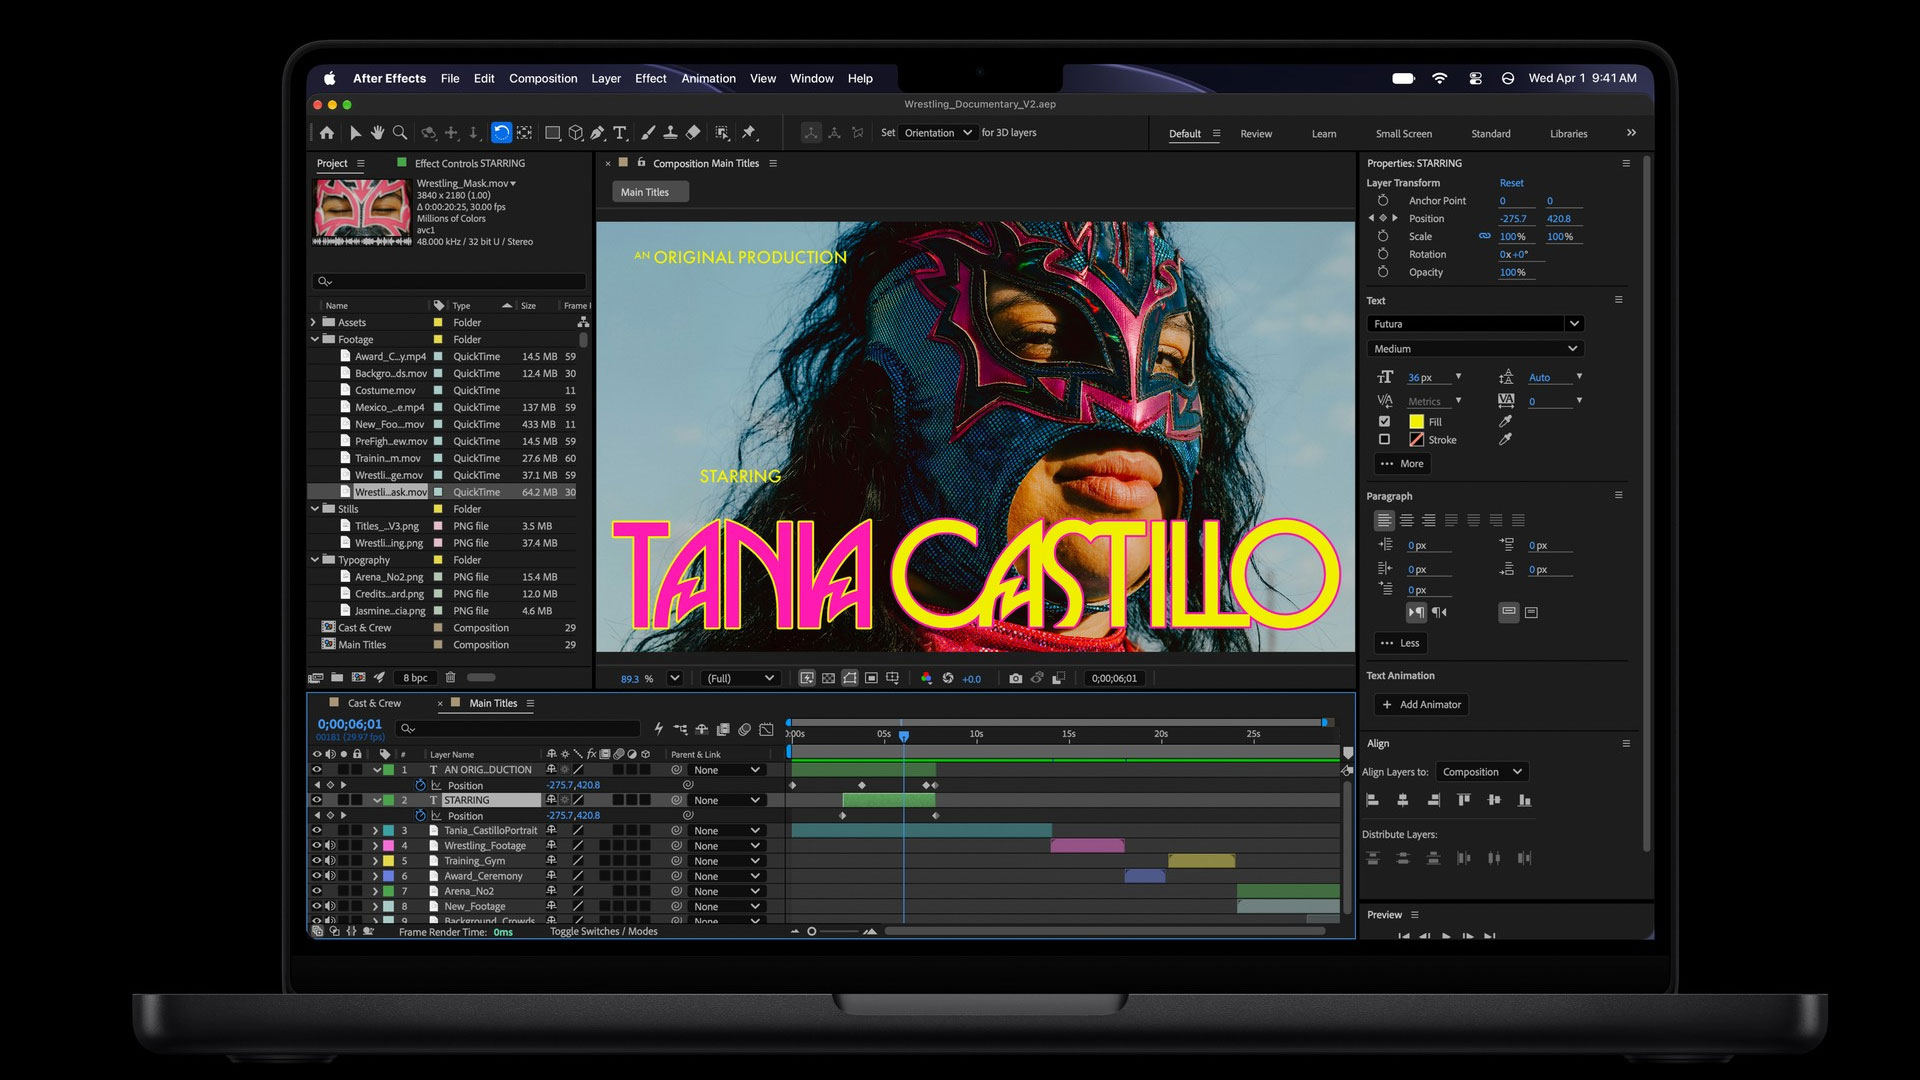The width and height of the screenshot is (1920, 1080).
Task: Select the Hand tool
Action: 377,132
